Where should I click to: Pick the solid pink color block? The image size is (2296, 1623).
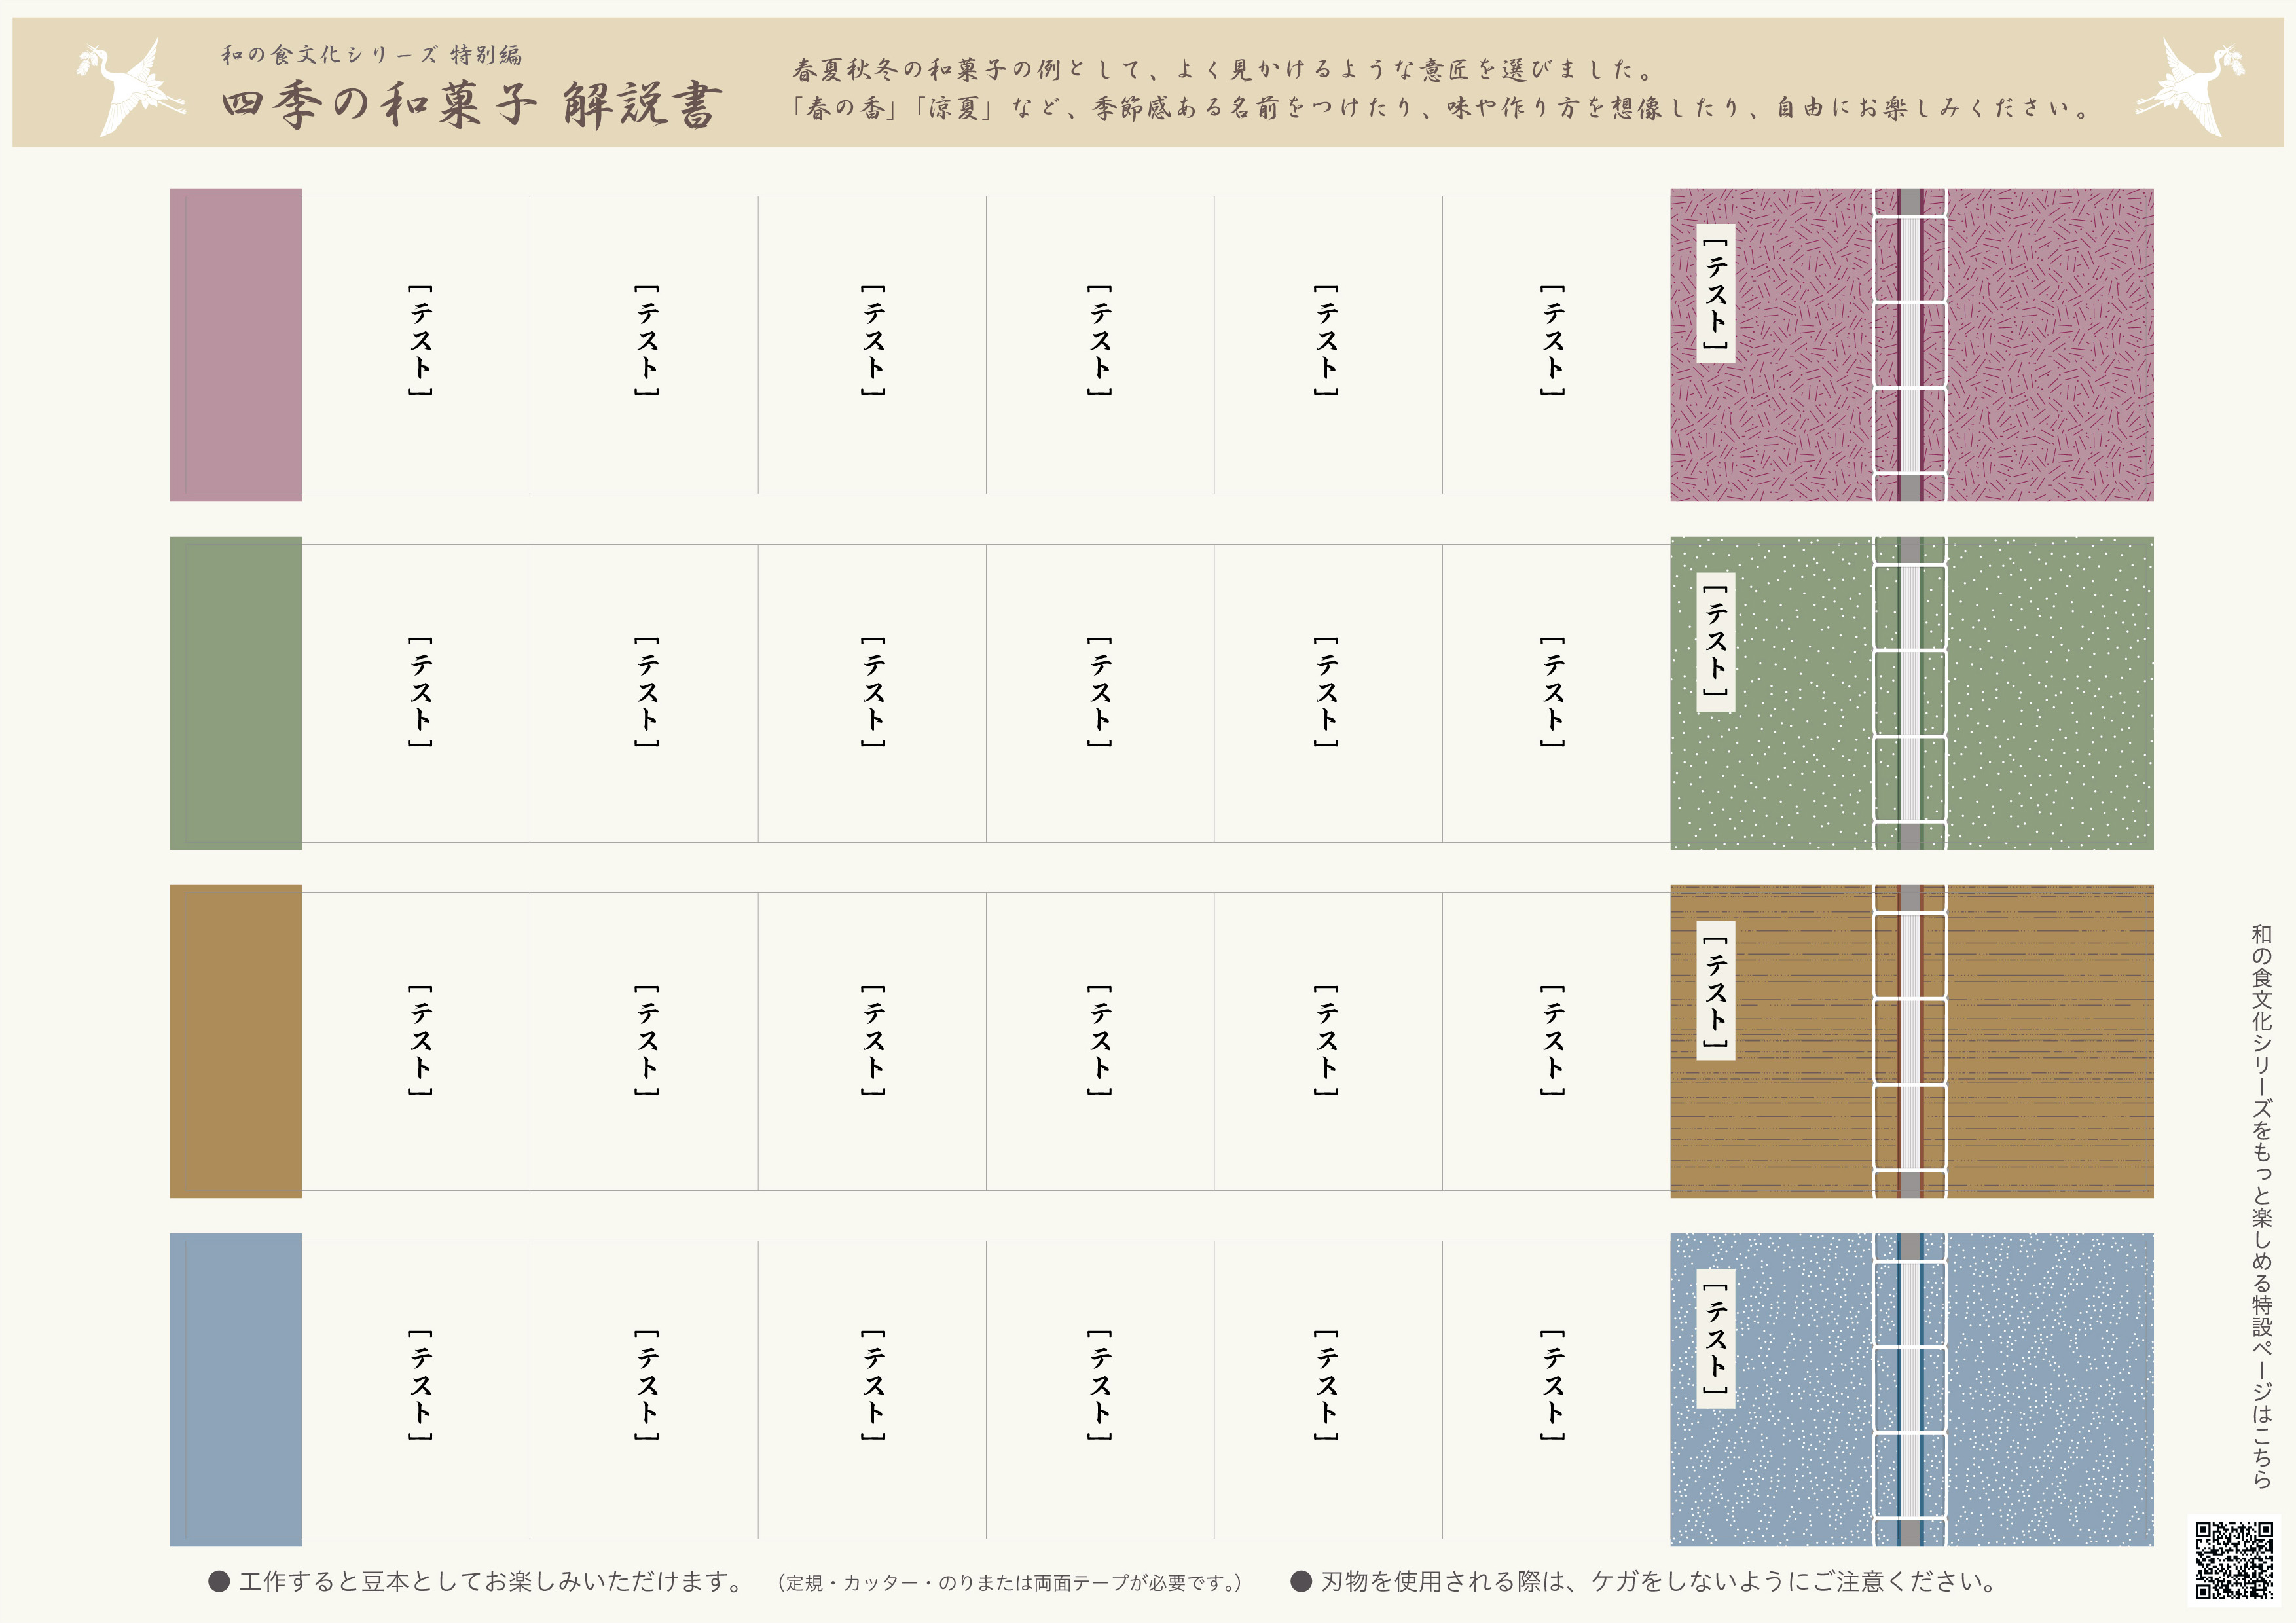[236, 345]
